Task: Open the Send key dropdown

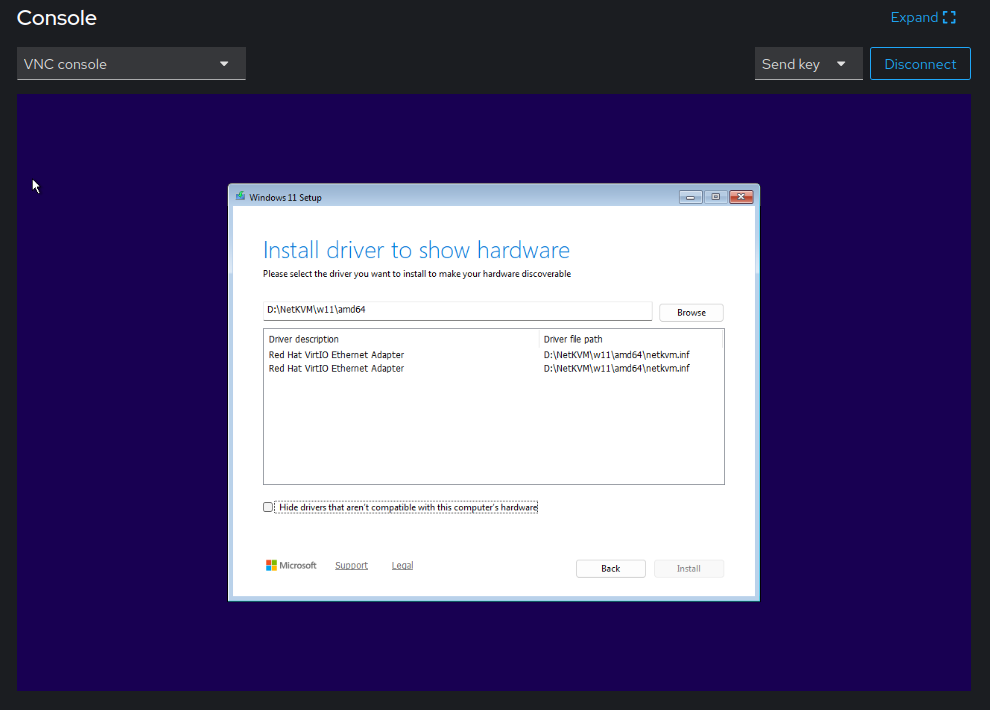Action: tap(808, 64)
